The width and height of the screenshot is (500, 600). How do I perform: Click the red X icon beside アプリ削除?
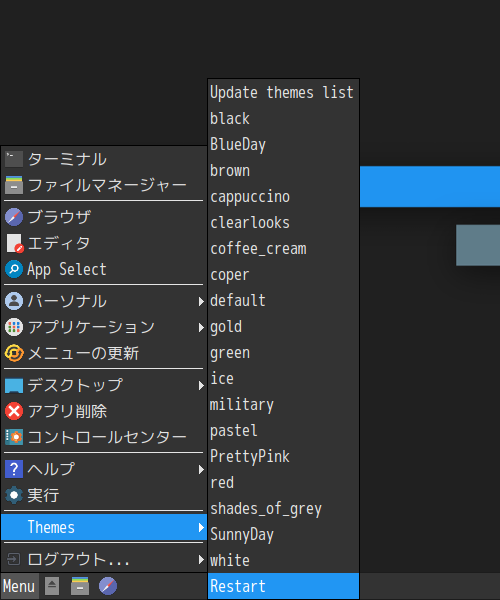tap(14, 411)
